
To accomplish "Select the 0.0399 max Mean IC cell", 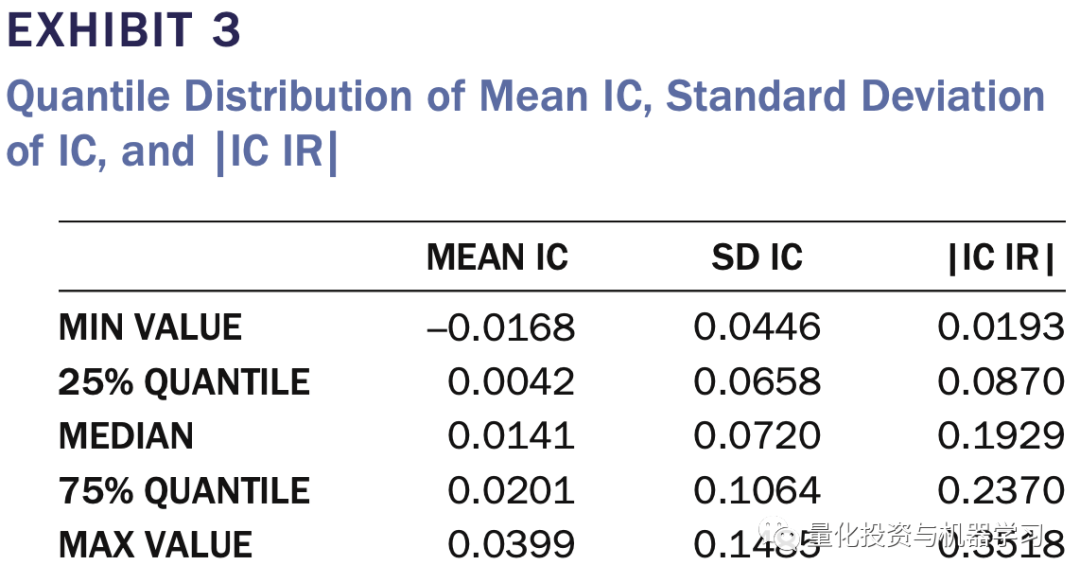I will (511, 545).
